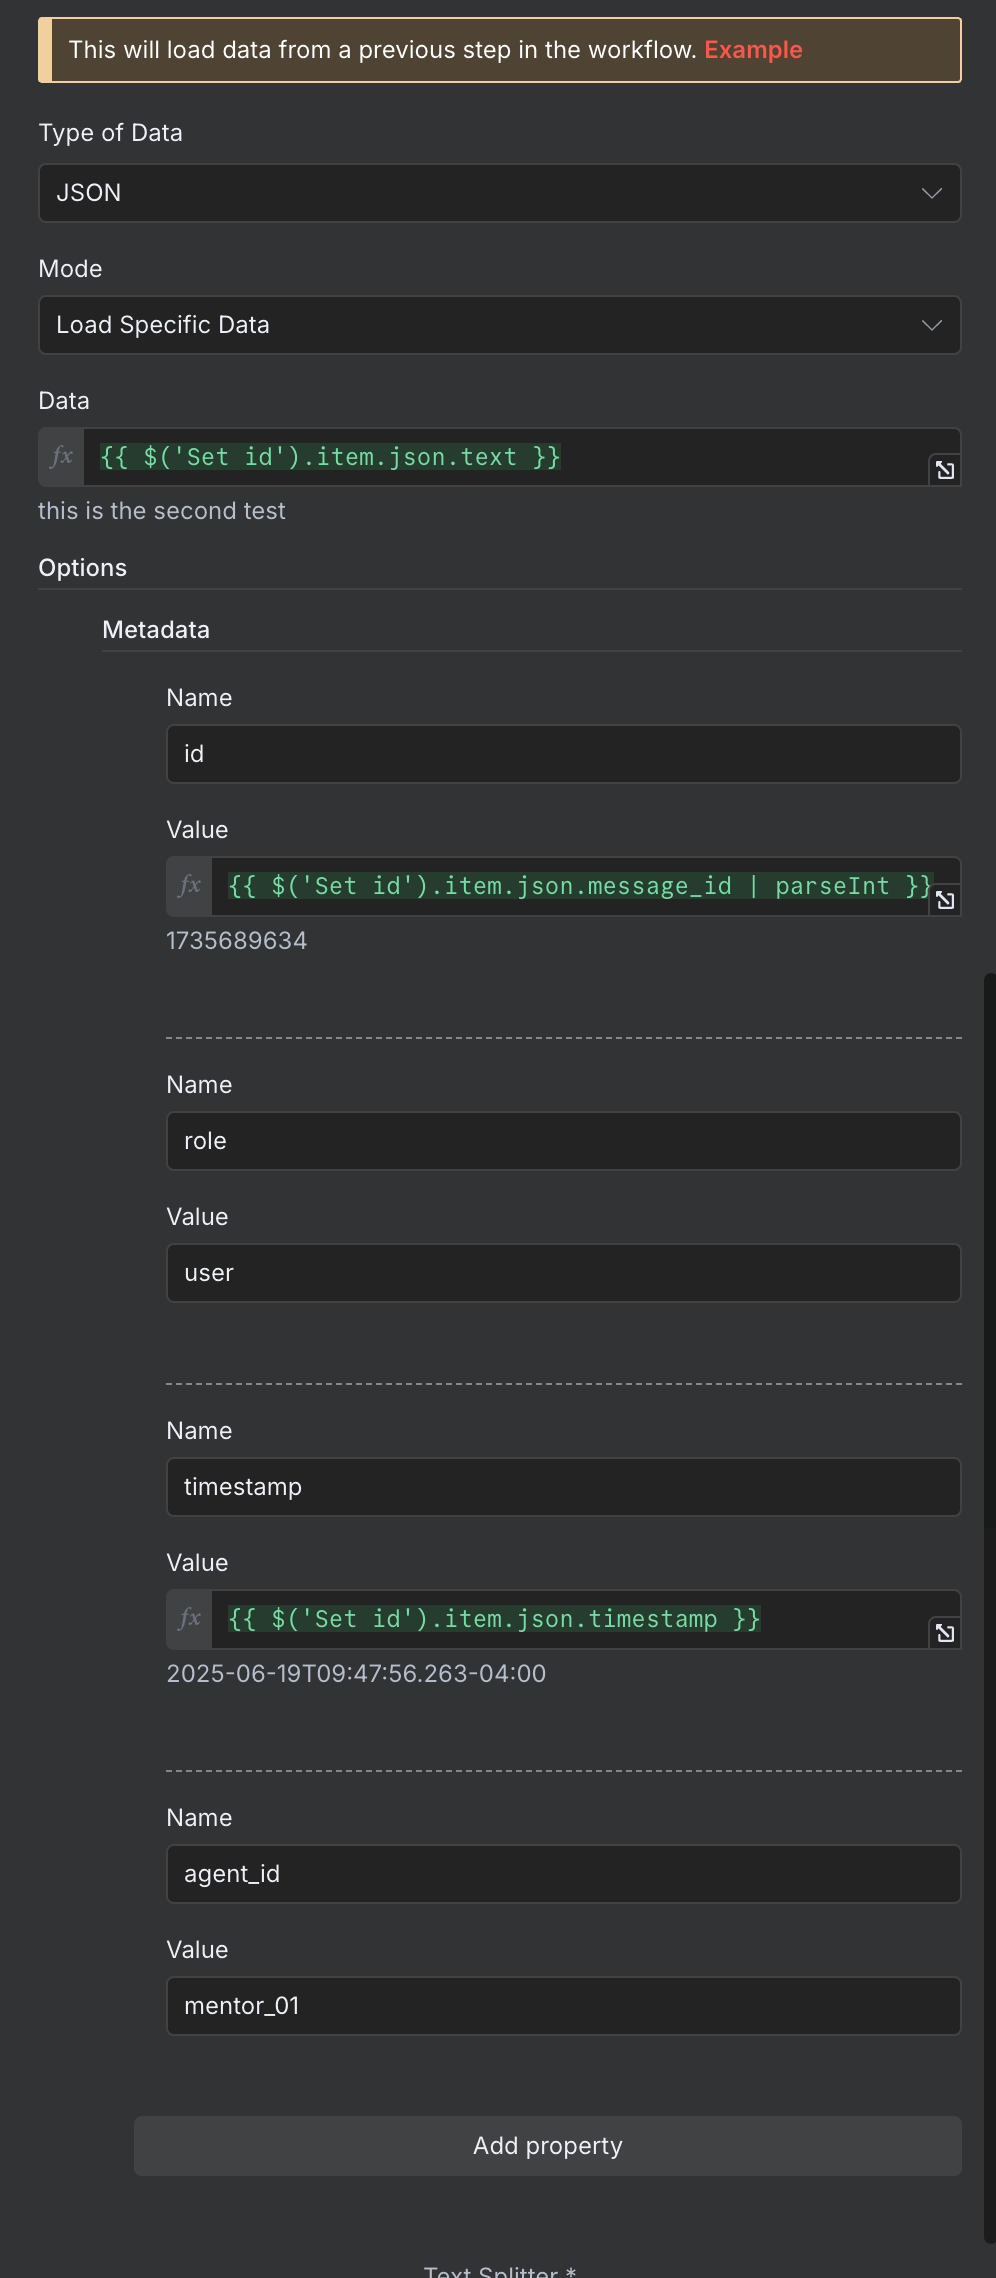Open the Example link in the notice
The height and width of the screenshot is (2278, 996).
click(x=753, y=50)
